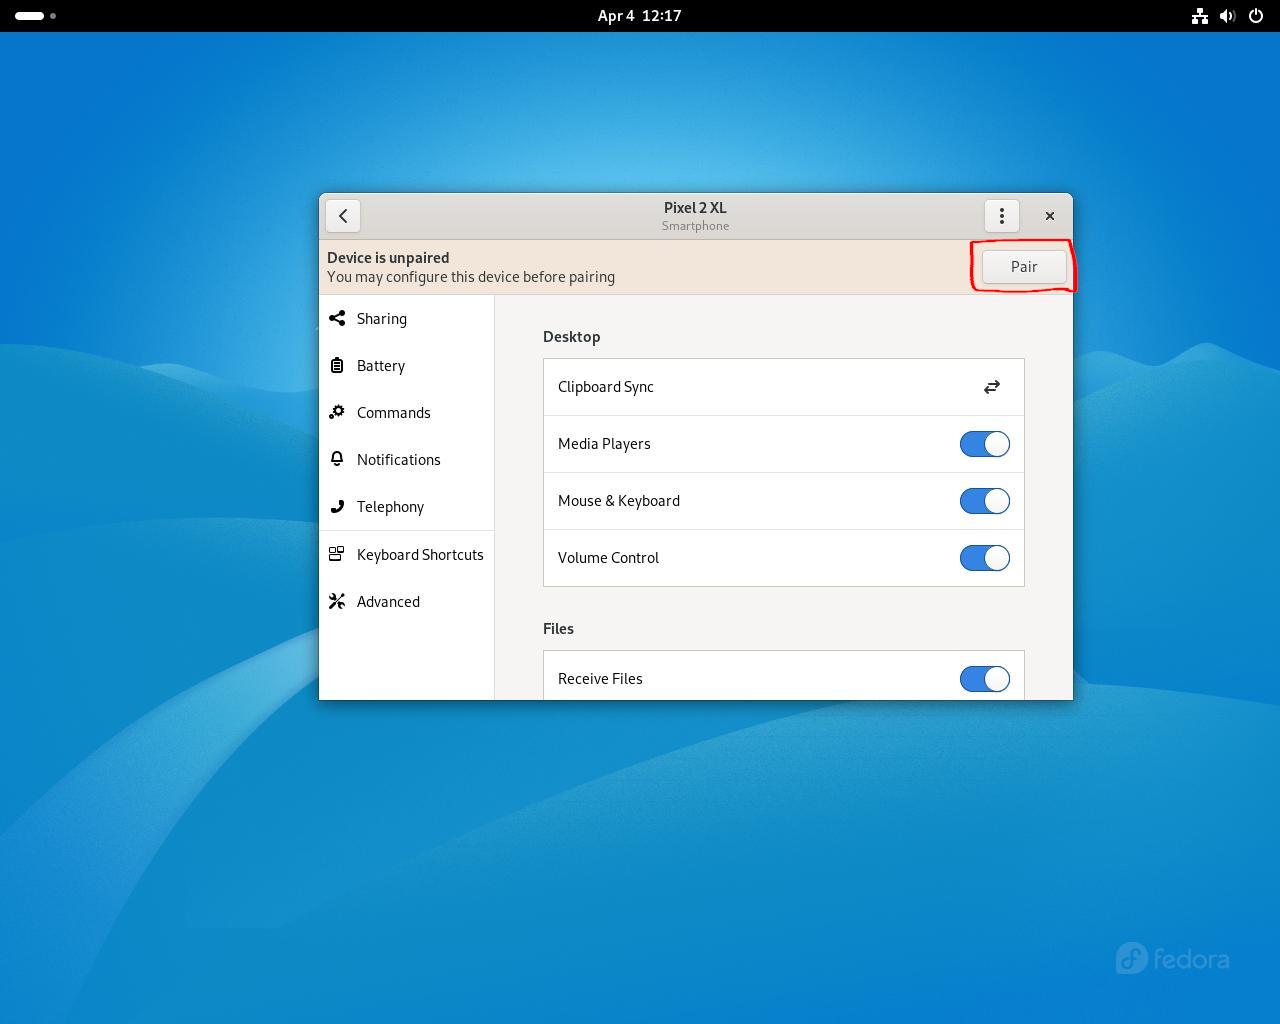Screen dimensions: 1280x1024
Task: Click the Files section heading
Action: 558,629
